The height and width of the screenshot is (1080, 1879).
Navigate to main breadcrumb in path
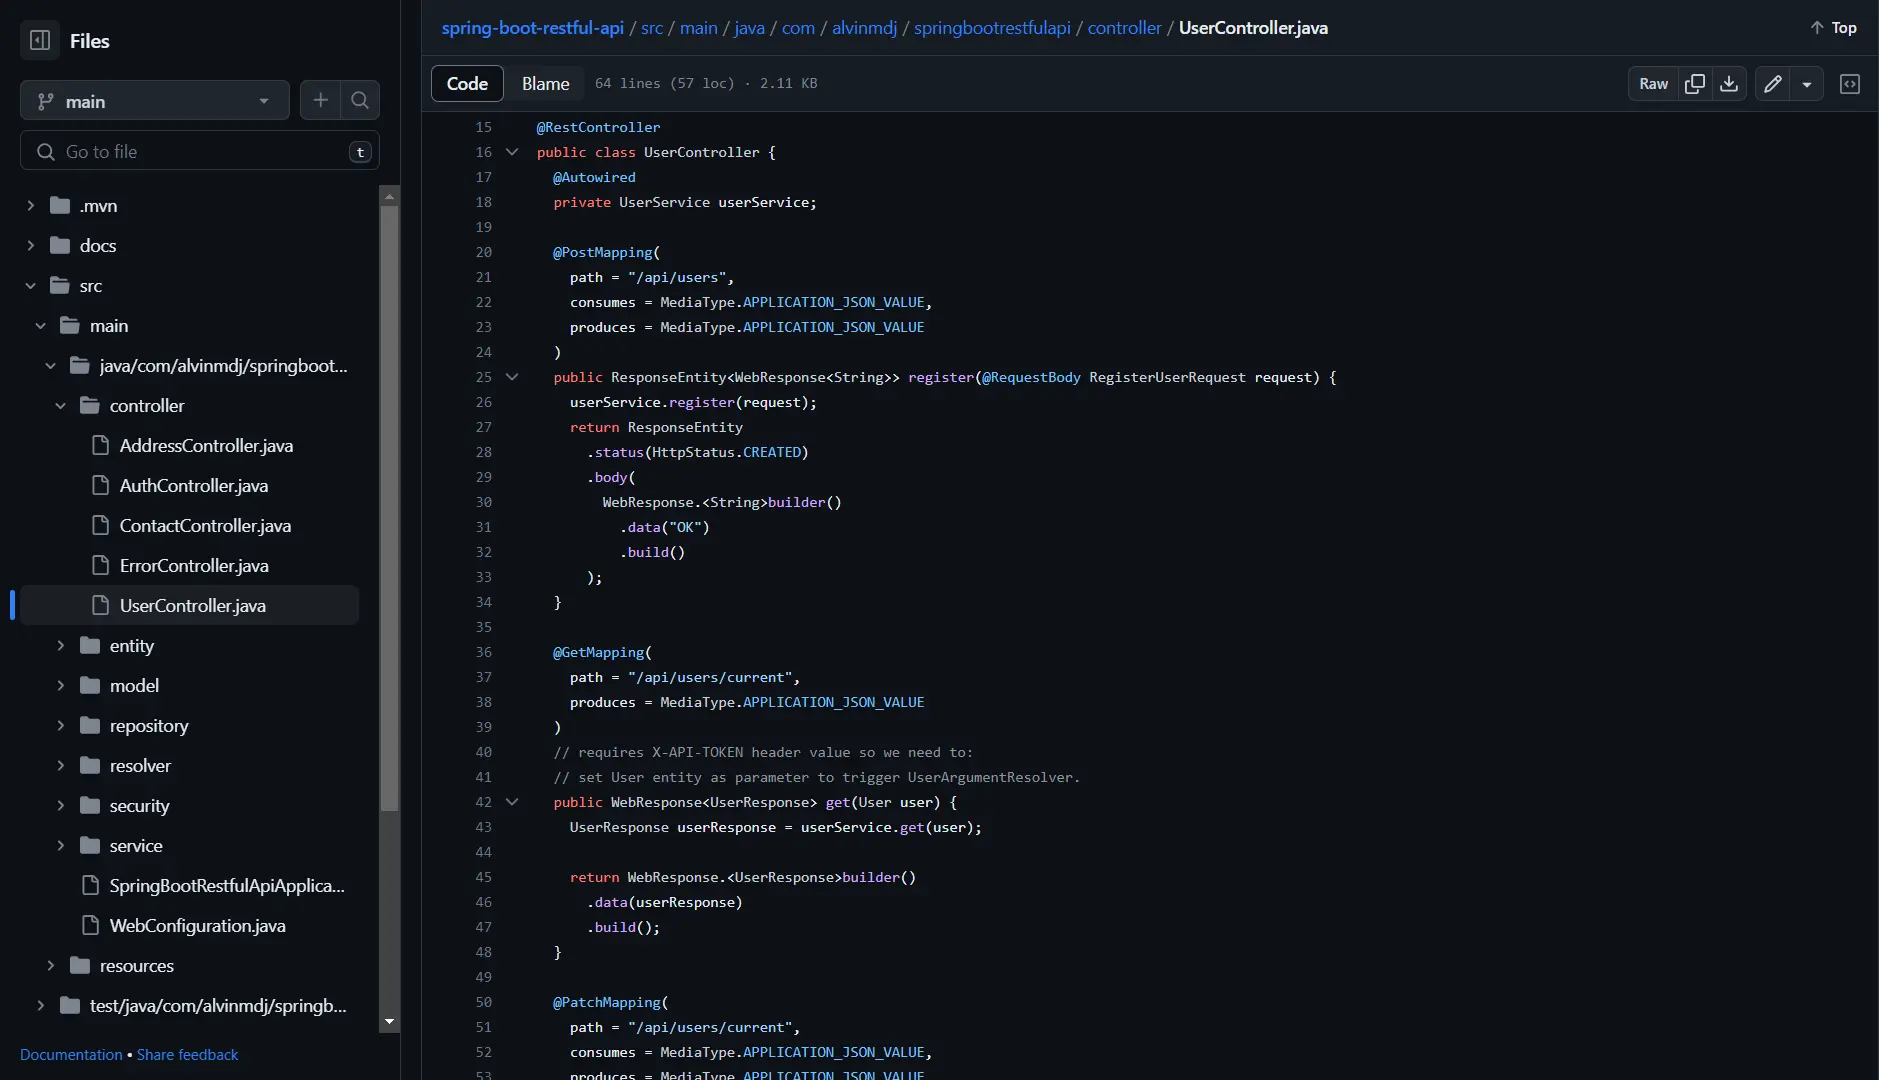(x=699, y=28)
